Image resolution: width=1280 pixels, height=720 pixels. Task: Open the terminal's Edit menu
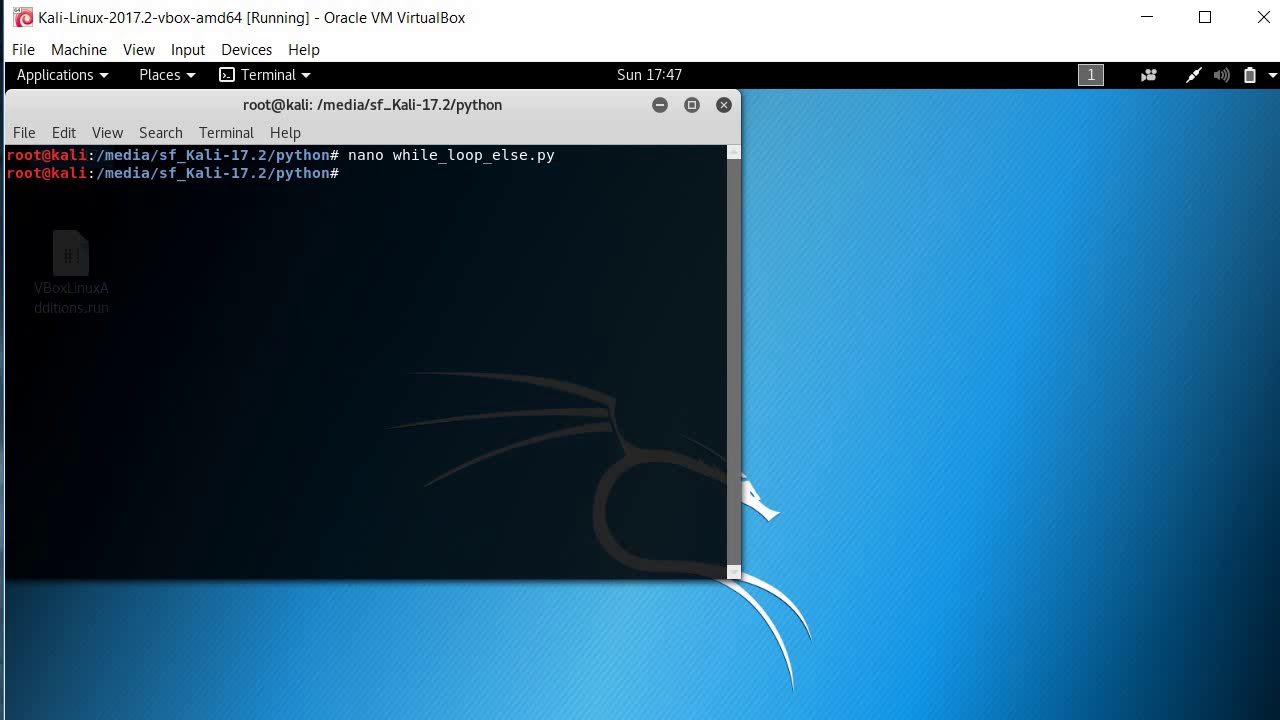tap(64, 132)
